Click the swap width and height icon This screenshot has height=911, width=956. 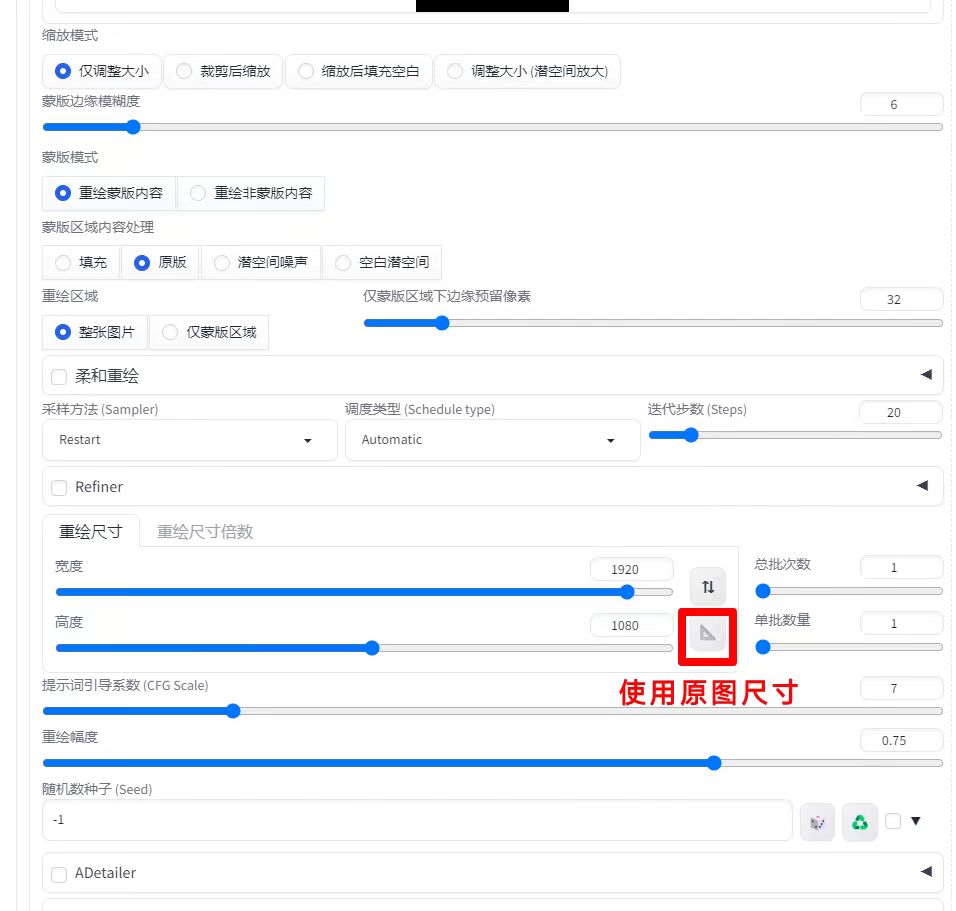[x=708, y=587]
